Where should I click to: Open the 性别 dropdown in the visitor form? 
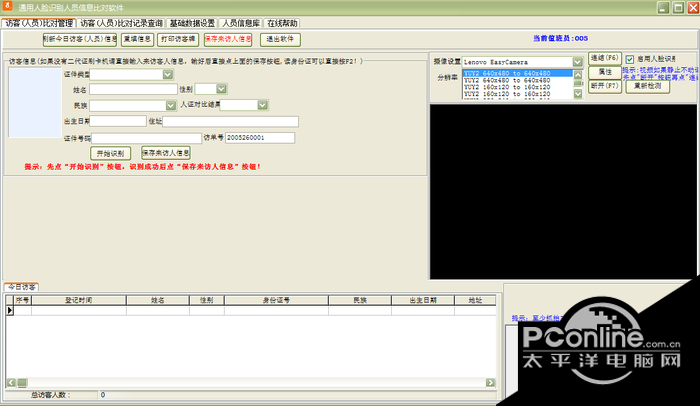click(x=221, y=89)
